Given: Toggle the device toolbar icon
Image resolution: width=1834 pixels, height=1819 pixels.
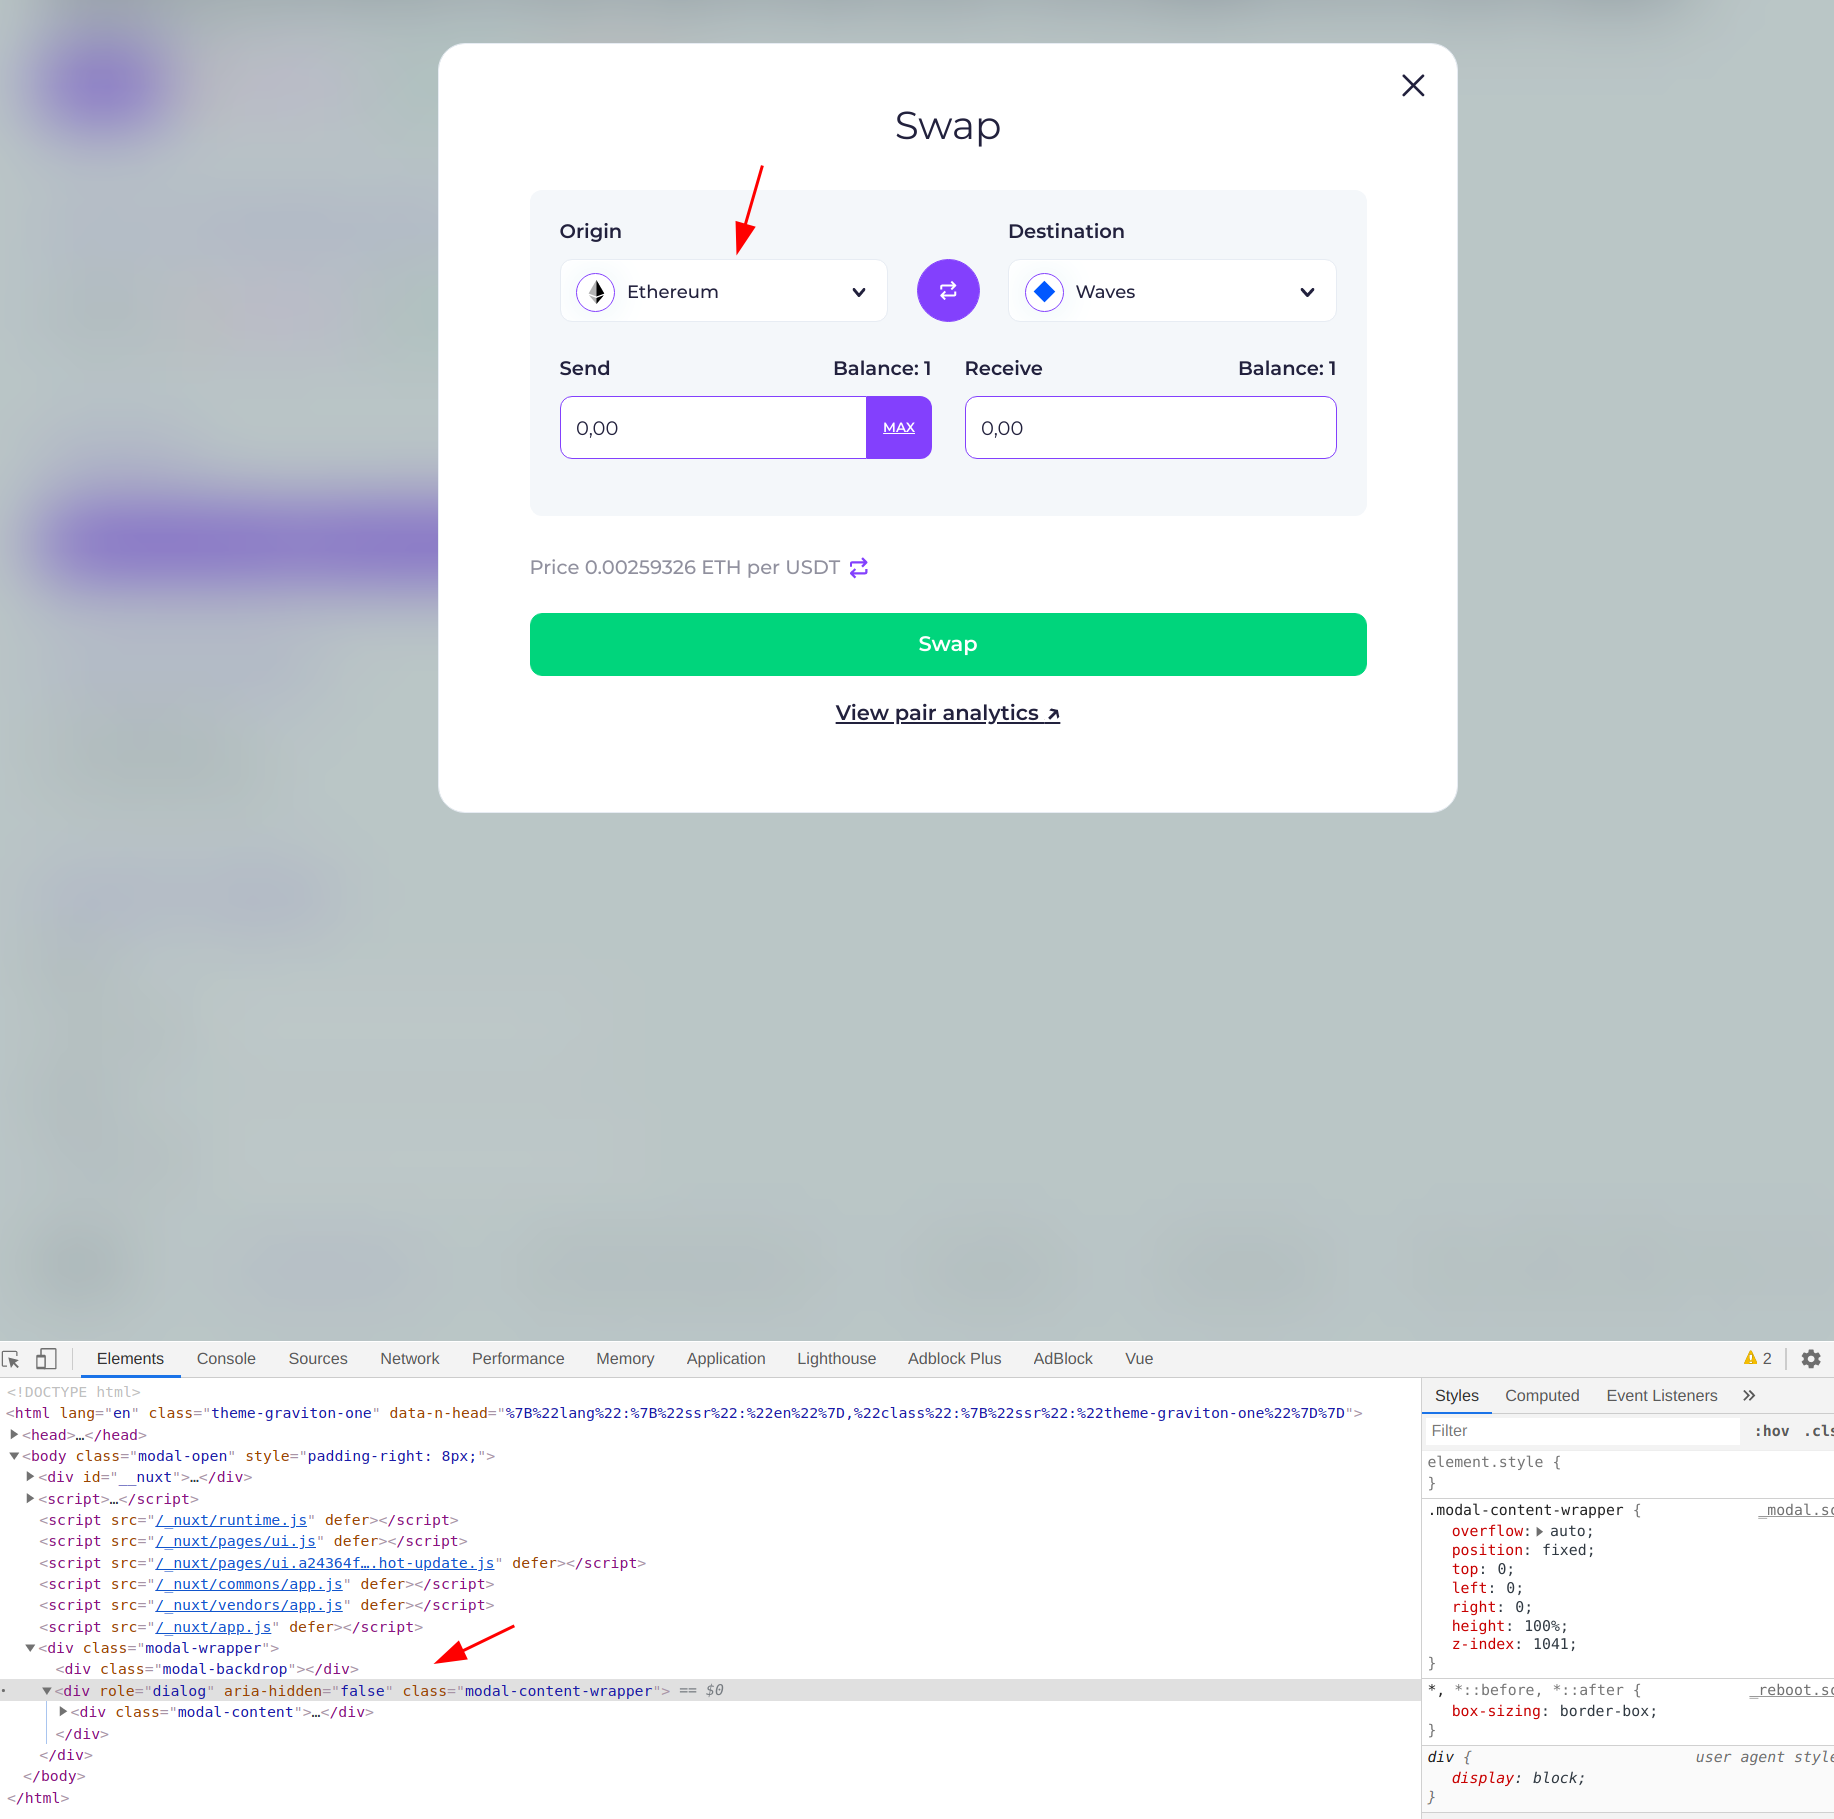Looking at the screenshot, I should (x=46, y=1359).
